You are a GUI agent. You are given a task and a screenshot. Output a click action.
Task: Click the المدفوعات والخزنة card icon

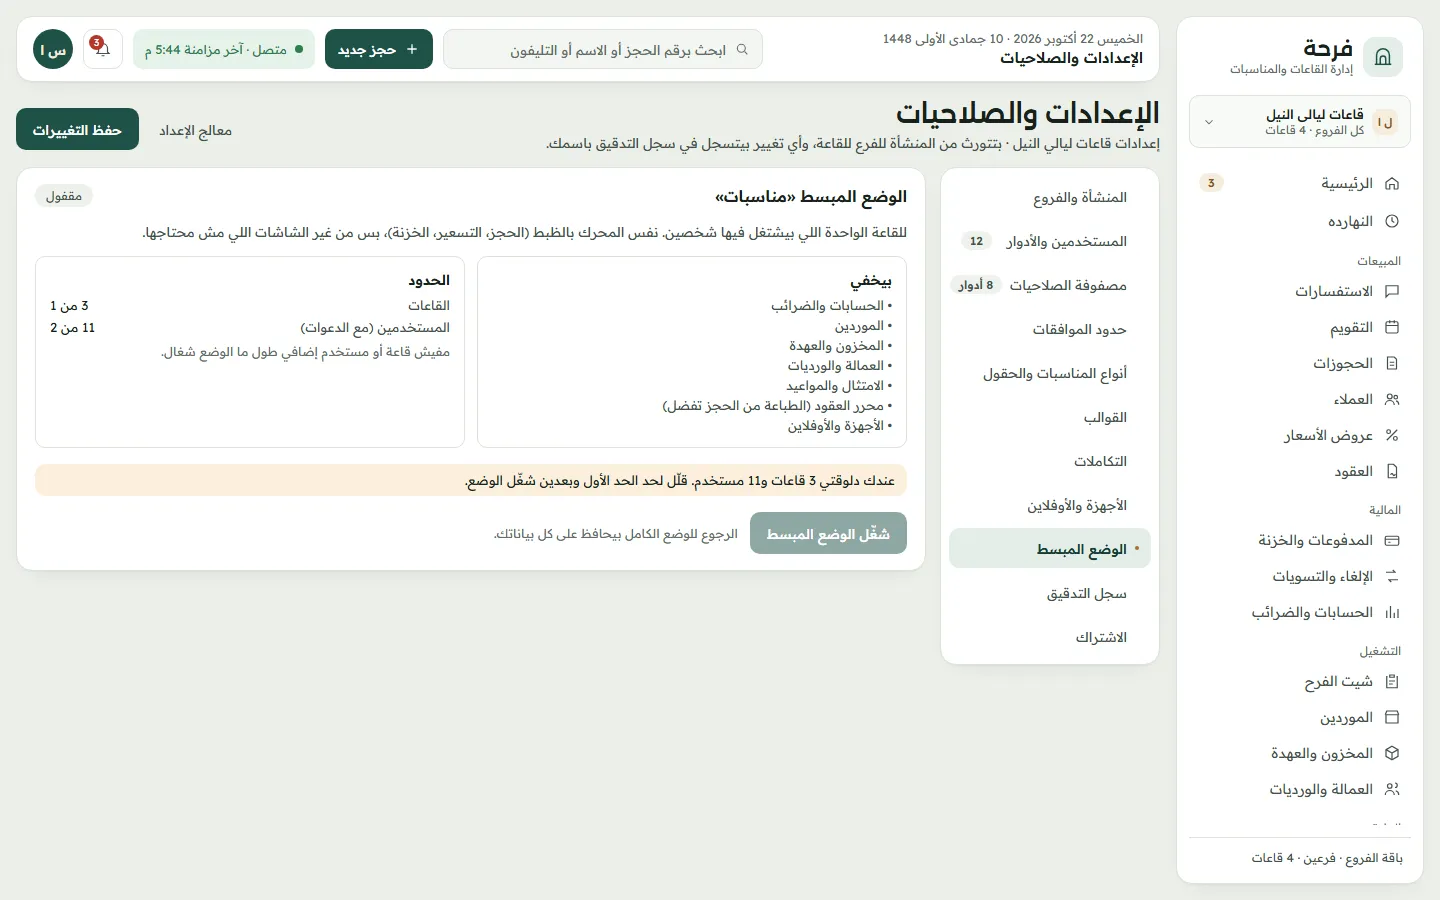click(1392, 540)
